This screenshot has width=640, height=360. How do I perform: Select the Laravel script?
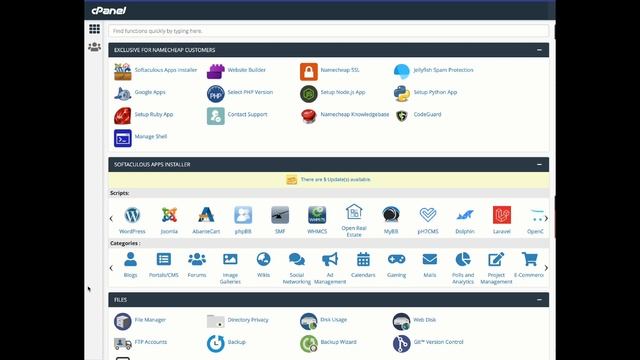pos(502,220)
